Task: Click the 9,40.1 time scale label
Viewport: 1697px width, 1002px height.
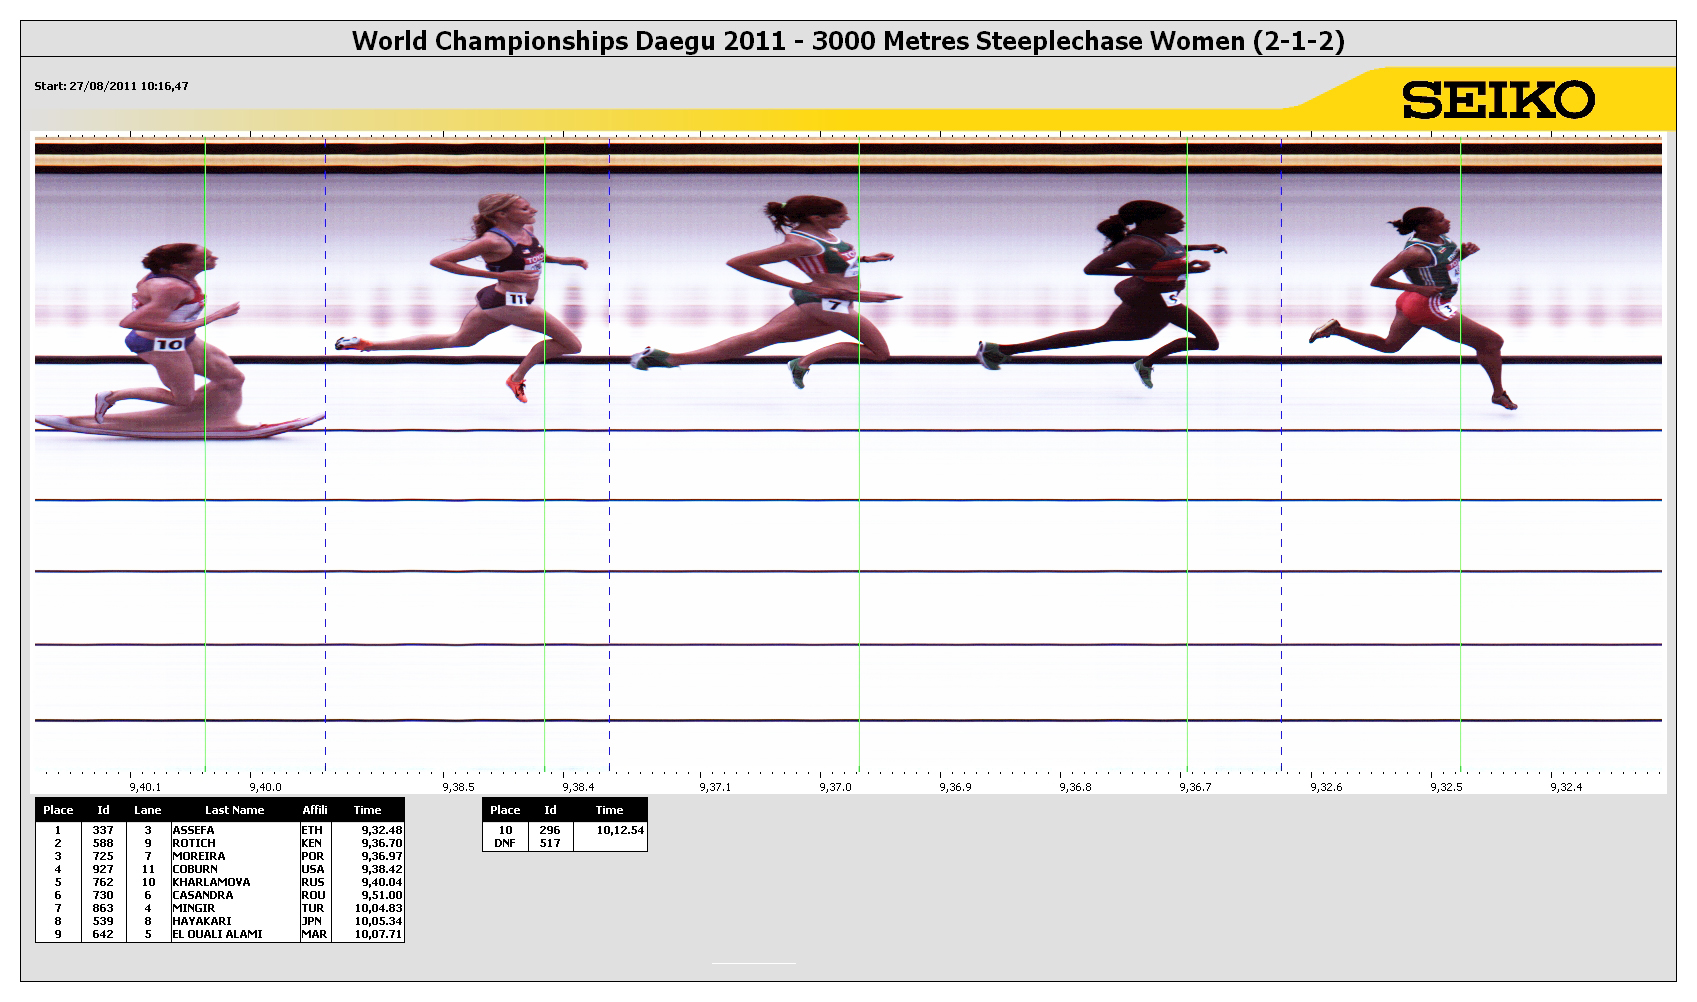Action: 146,787
